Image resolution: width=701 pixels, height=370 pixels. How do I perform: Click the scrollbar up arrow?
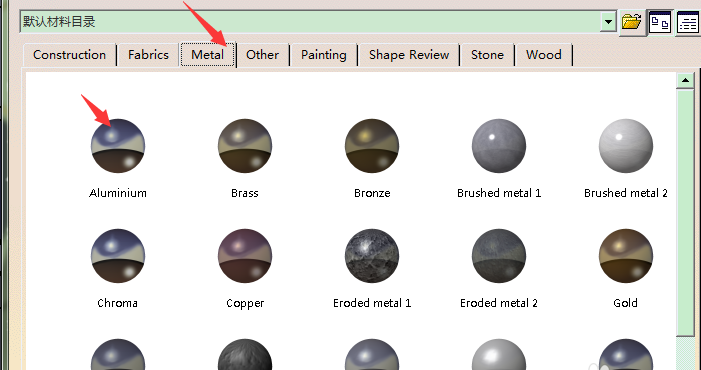click(685, 80)
